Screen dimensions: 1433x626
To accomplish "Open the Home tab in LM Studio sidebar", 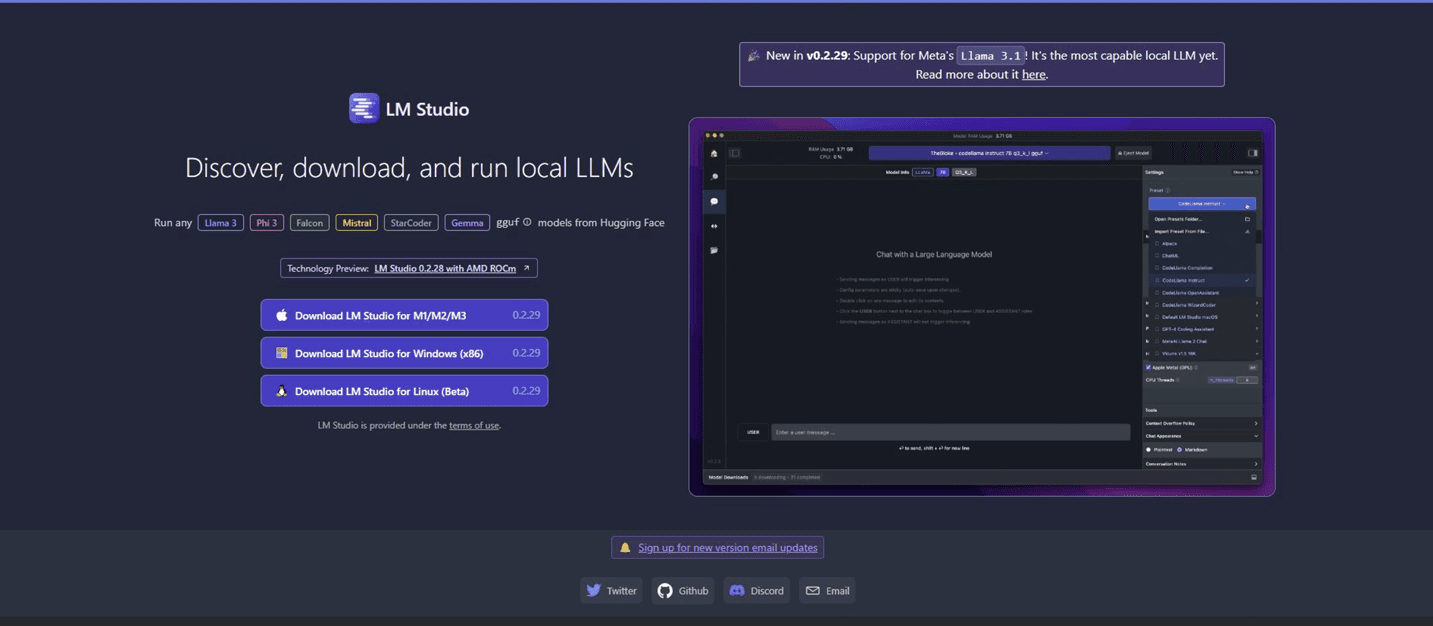I will (x=714, y=154).
